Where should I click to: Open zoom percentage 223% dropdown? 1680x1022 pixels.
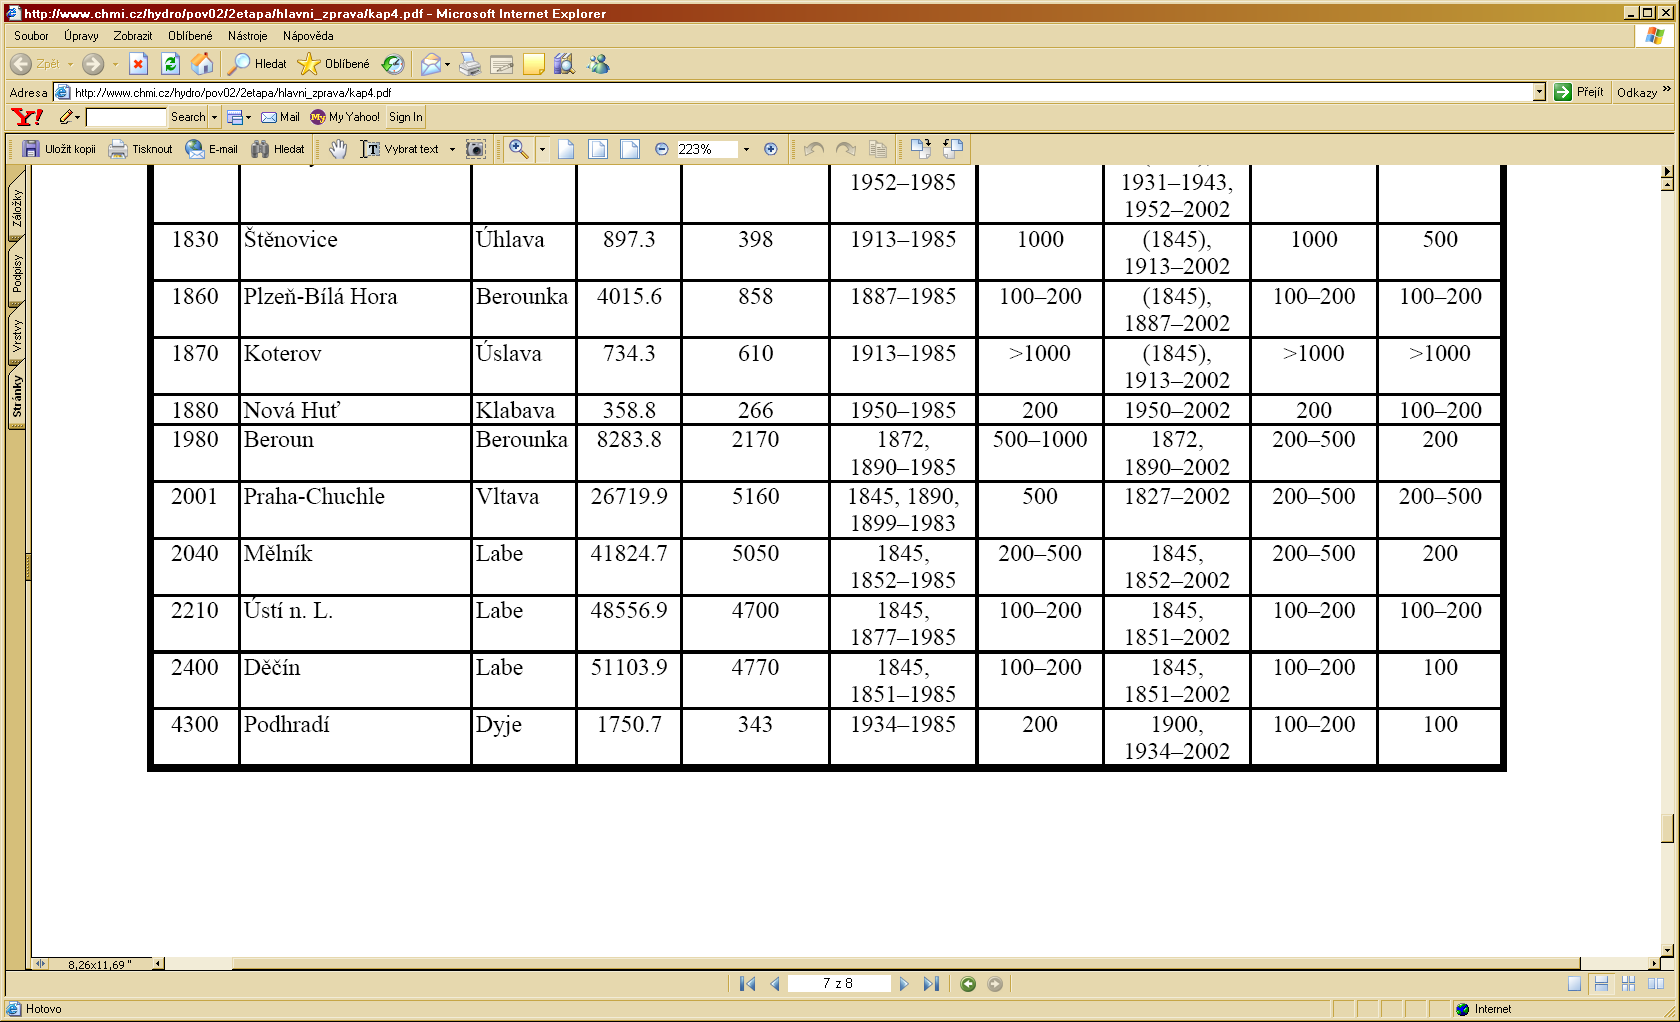point(746,149)
